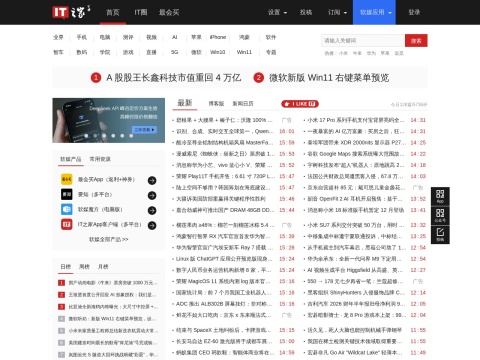Open the 小米 SU7 系列 news article
This screenshot has width=480, height=360.
click(355, 225)
